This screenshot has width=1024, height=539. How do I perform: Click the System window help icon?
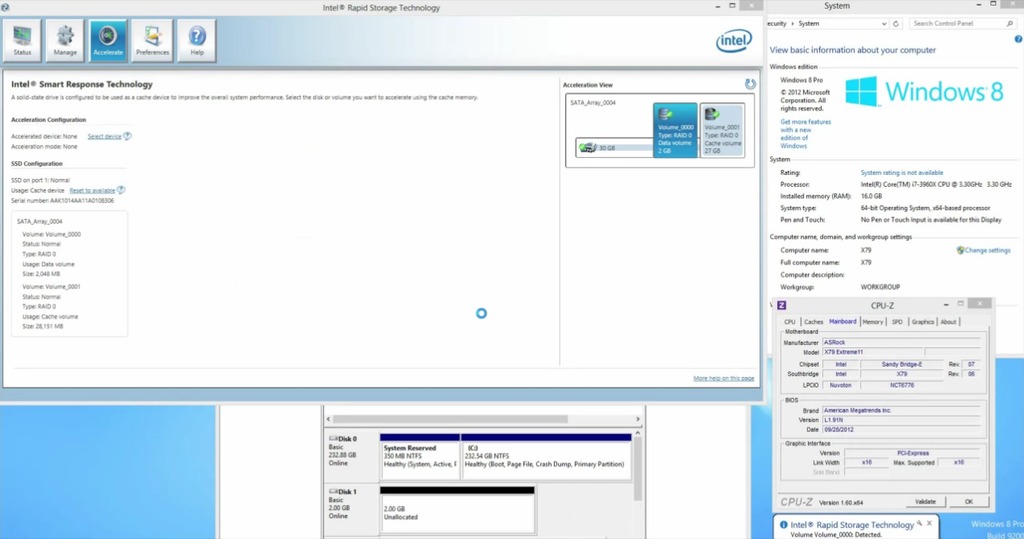[1018, 39]
